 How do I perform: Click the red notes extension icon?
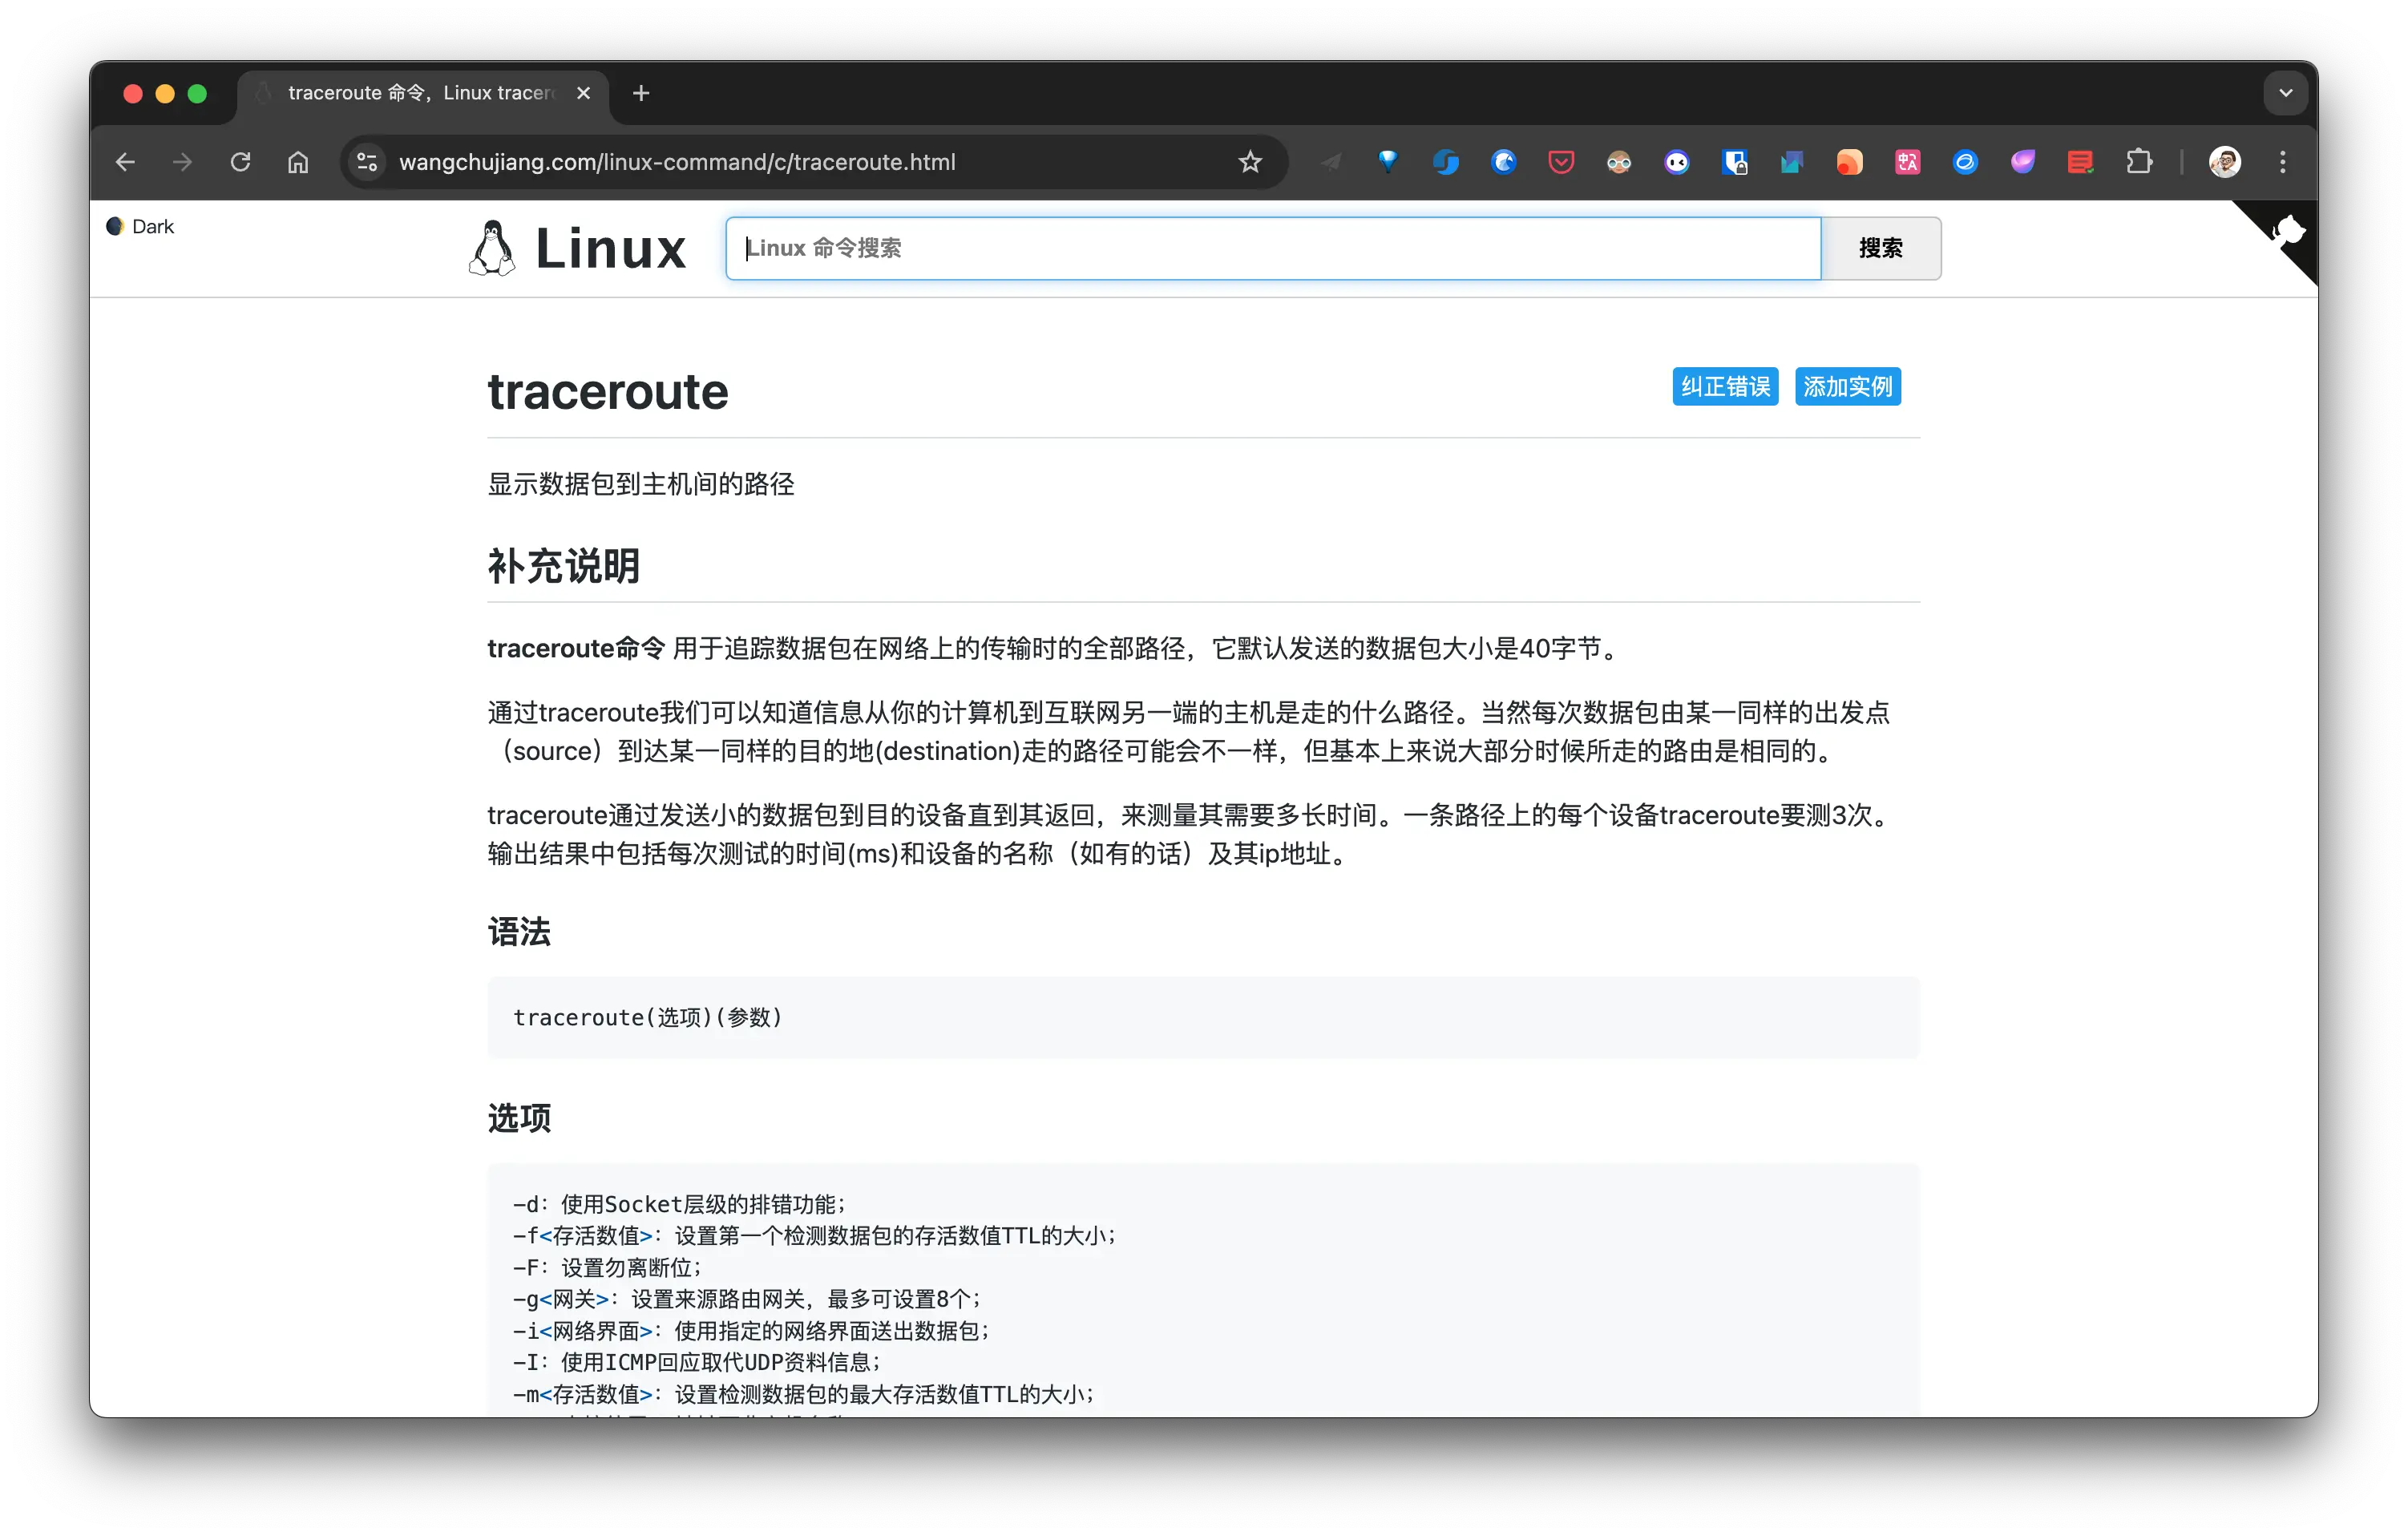[x=2081, y=161]
